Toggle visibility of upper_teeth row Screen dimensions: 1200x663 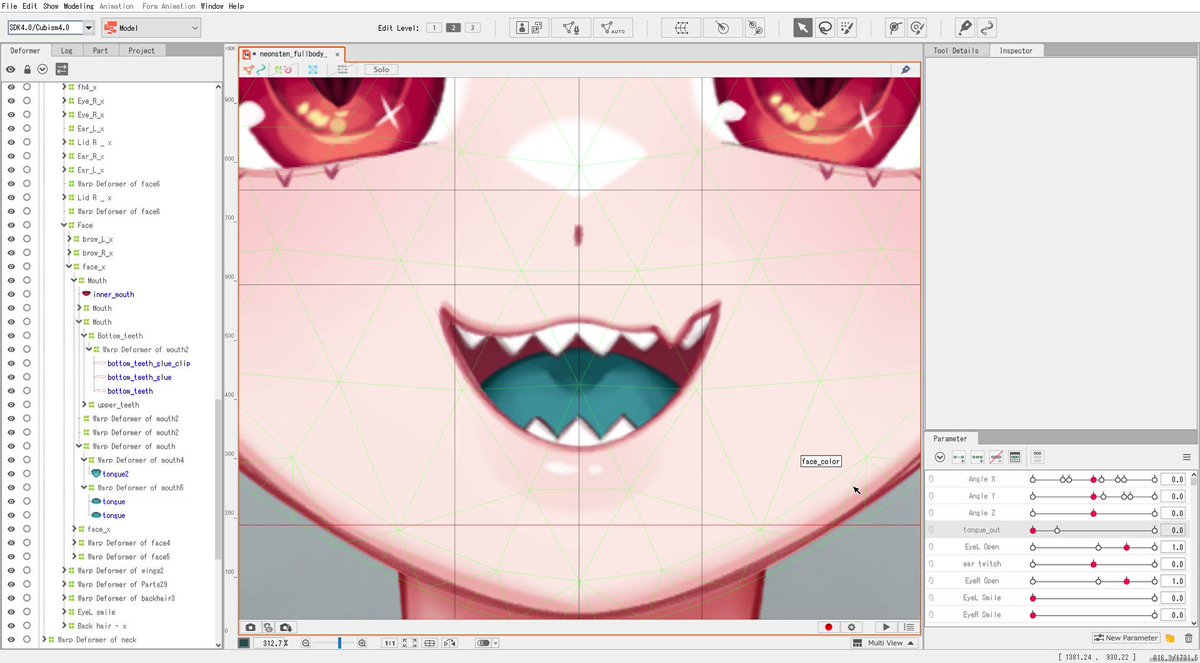11,405
